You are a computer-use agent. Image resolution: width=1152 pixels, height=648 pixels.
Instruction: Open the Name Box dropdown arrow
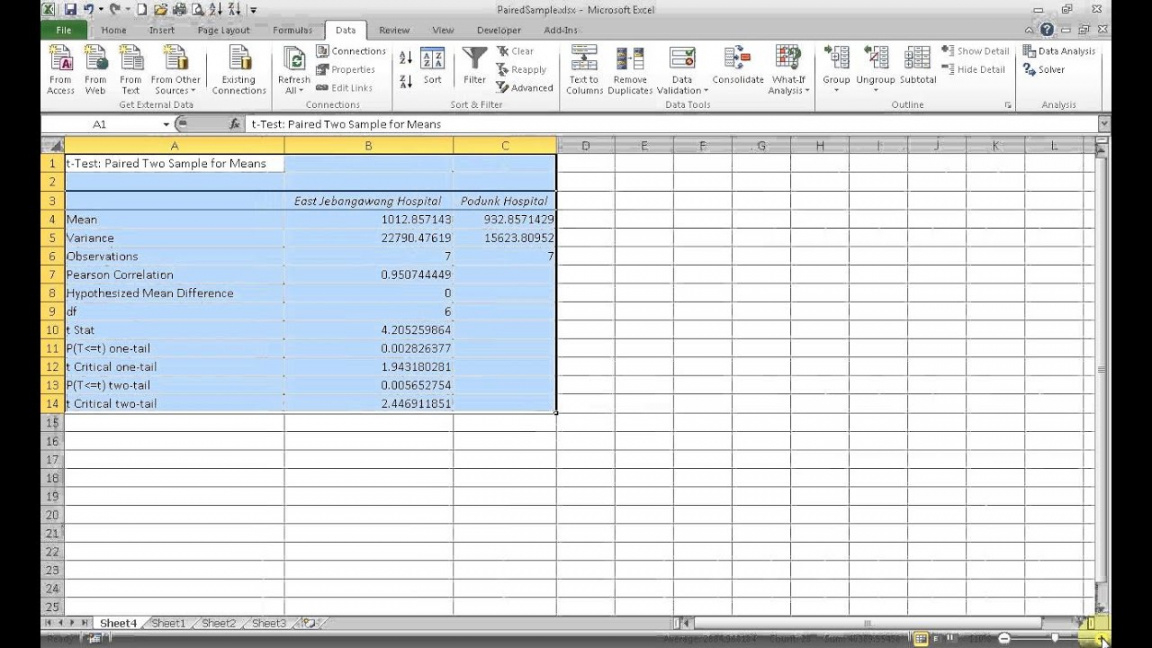tap(166, 124)
